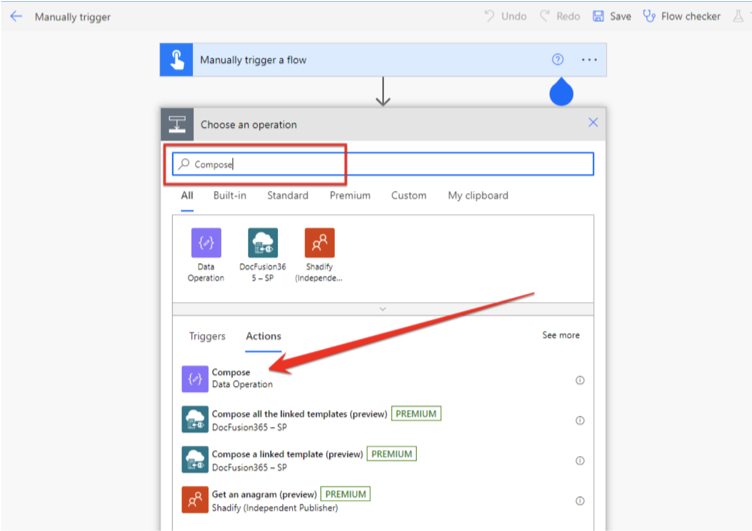The width and height of the screenshot is (752, 531).
Task: Click the search magnifier icon
Action: click(x=184, y=164)
